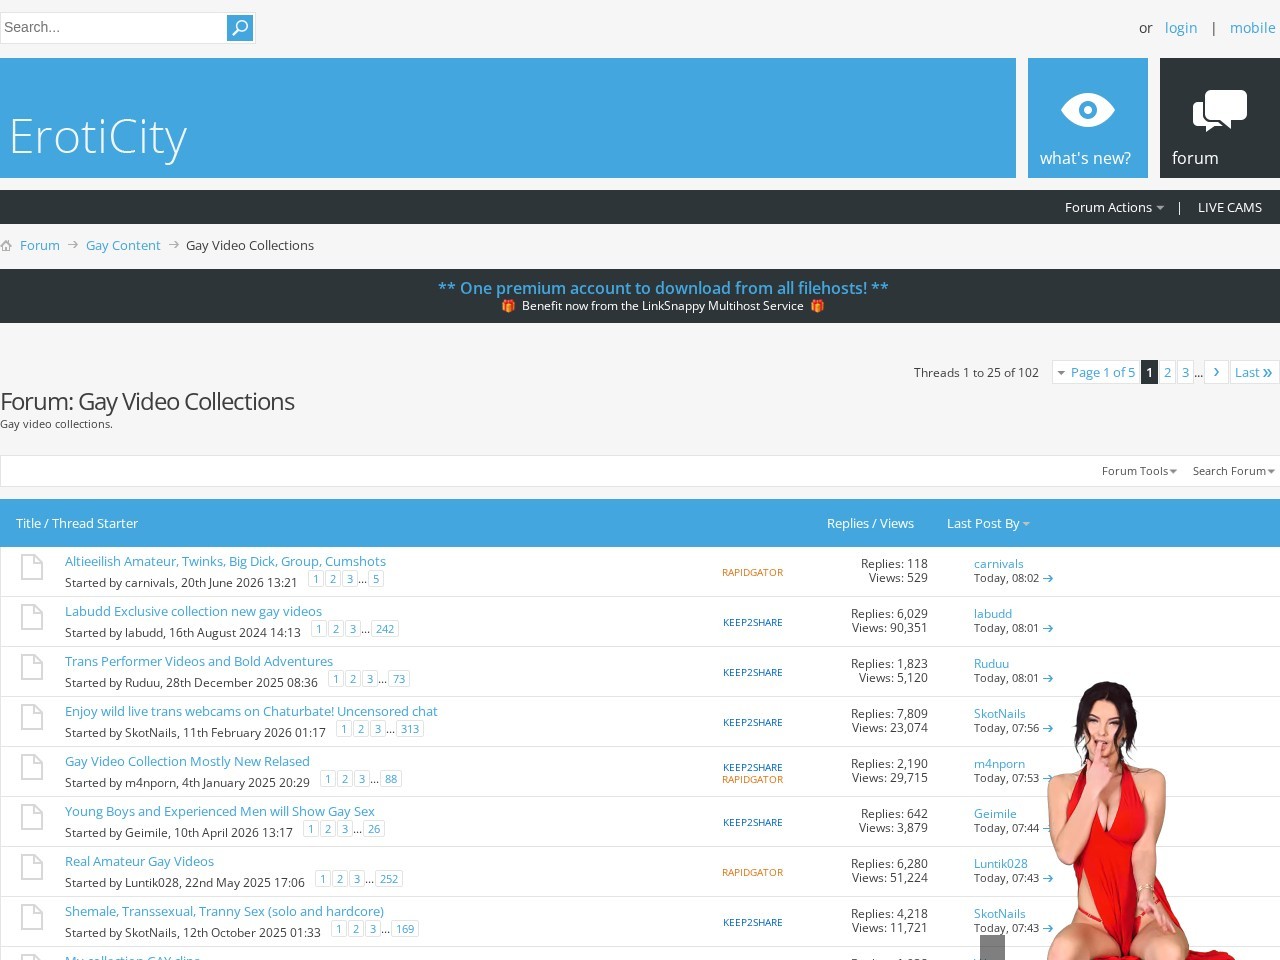
Task: Click thread icon for Real Amateur Gay row
Action: coord(32,867)
